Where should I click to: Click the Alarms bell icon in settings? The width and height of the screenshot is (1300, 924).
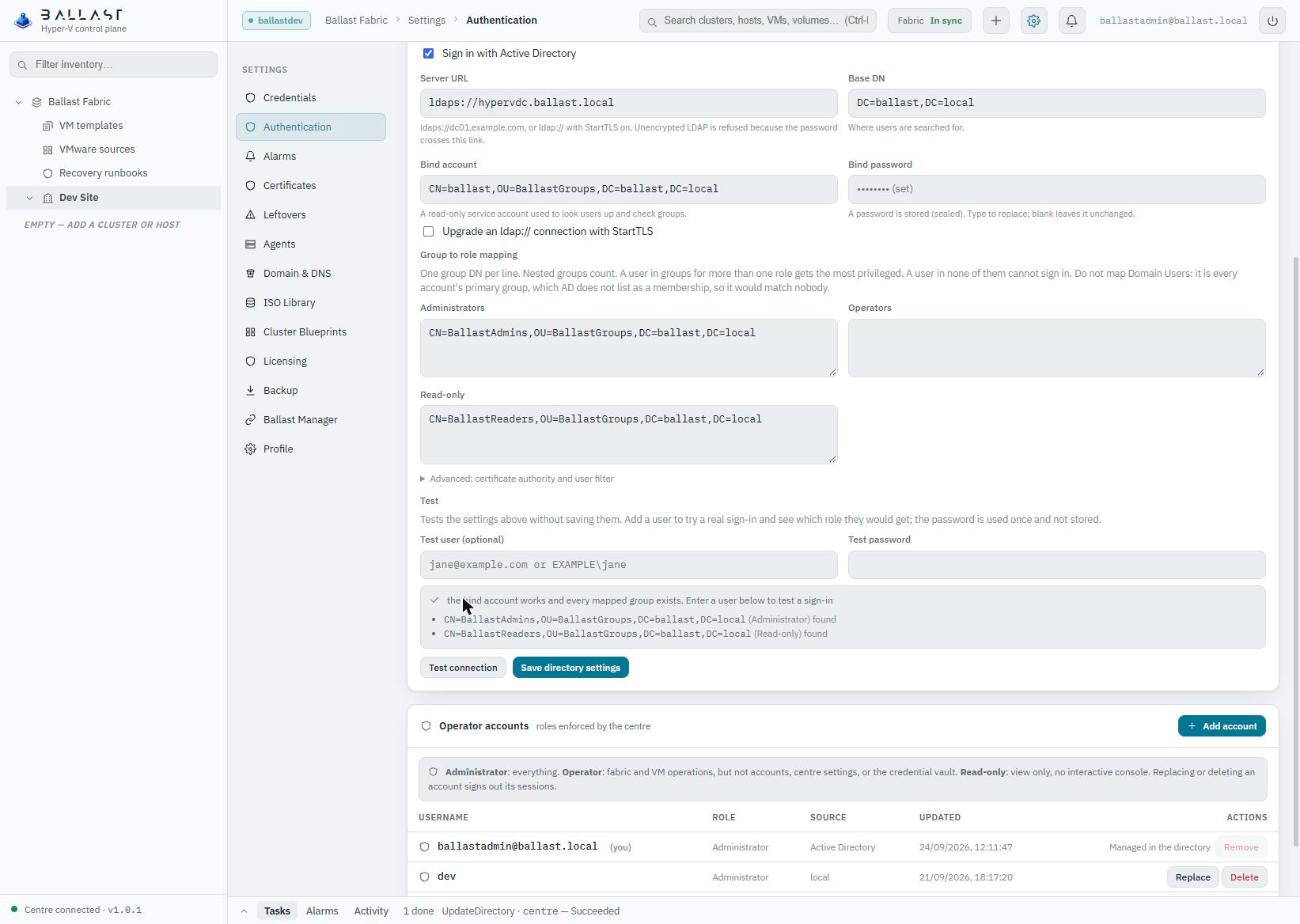click(250, 156)
